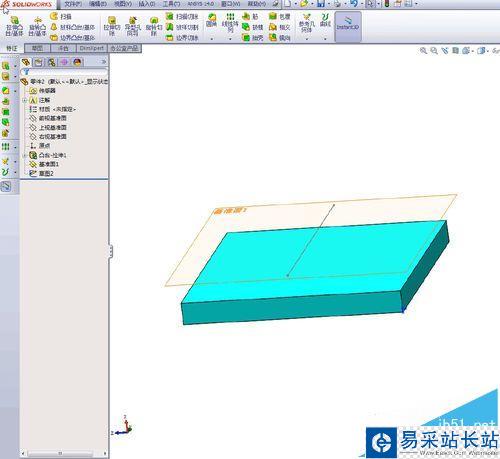Select Plane1 (基准面1) in feature tree
This screenshot has height=459, width=500.
(x=44, y=164)
